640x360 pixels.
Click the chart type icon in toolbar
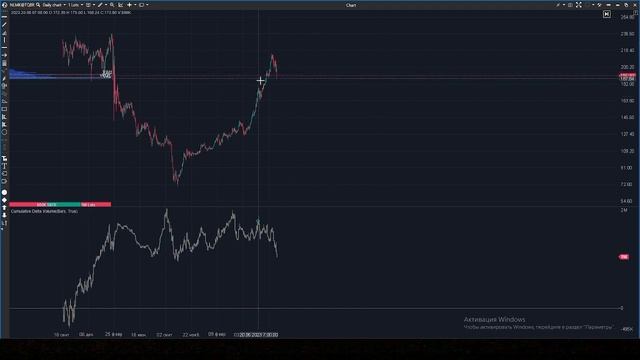[121, 5]
